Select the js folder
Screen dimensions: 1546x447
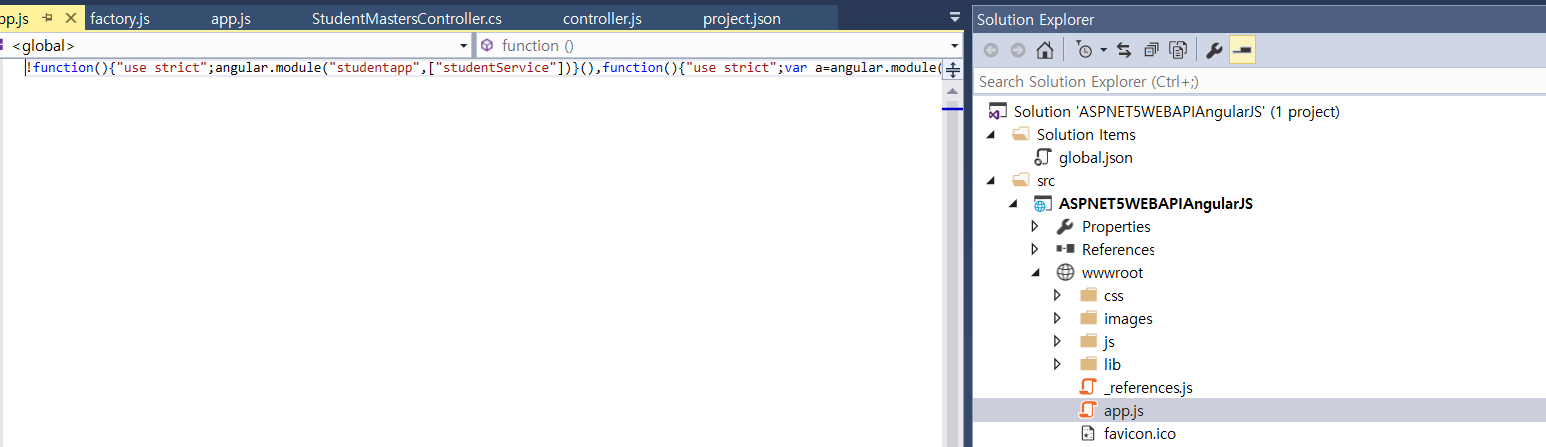[1109, 341]
